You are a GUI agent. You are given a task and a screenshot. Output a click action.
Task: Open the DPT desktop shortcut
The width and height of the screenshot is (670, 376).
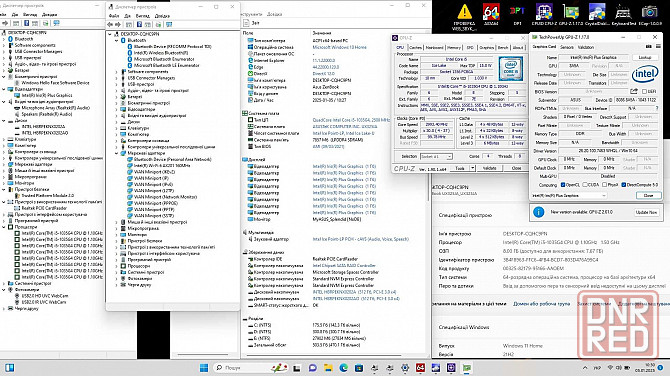pyautogui.click(x=517, y=15)
